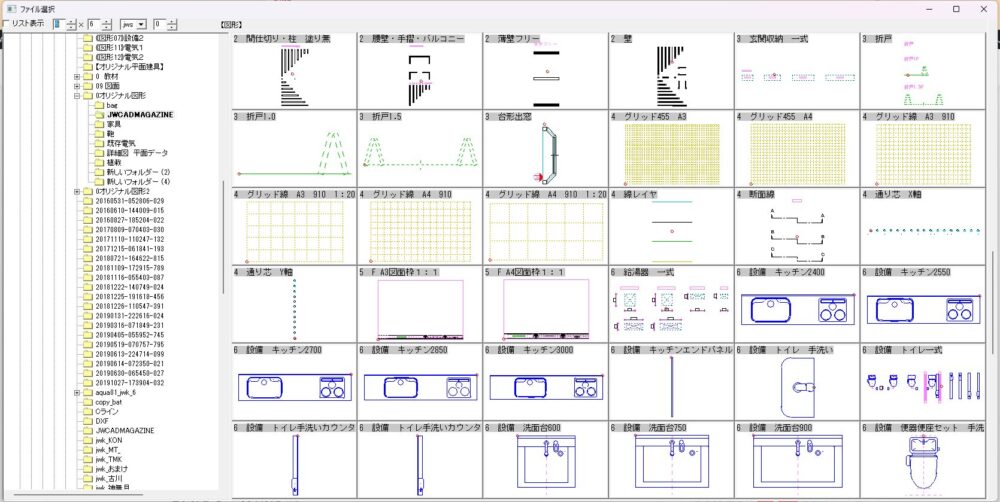
Task: Expand the 0 教材 folder node
Action: [76, 76]
